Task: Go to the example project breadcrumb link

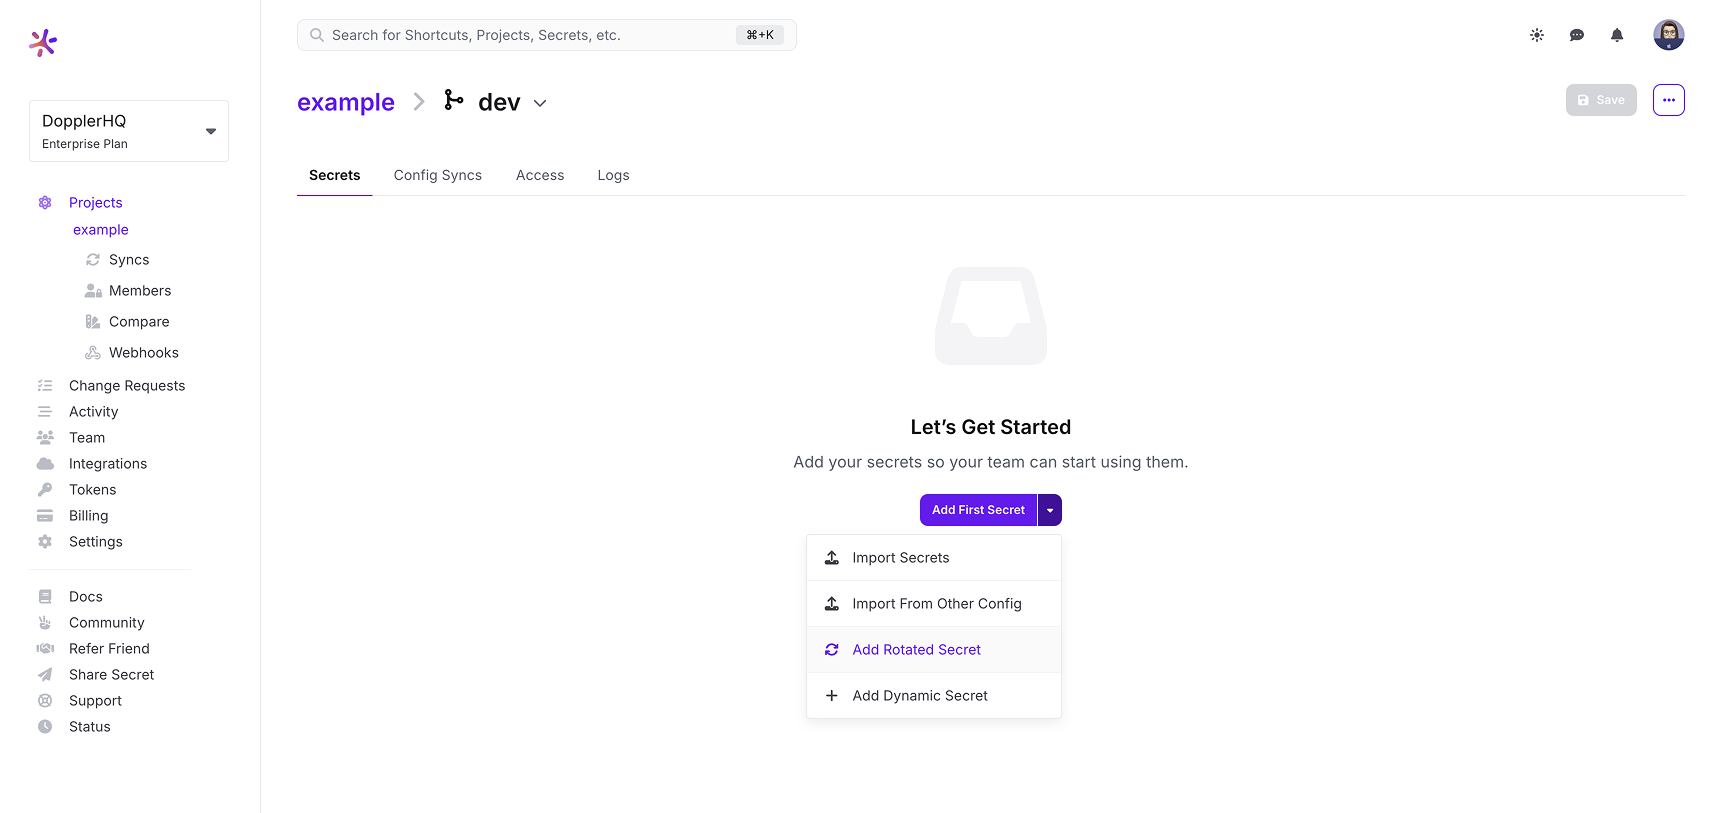Action: coord(346,102)
